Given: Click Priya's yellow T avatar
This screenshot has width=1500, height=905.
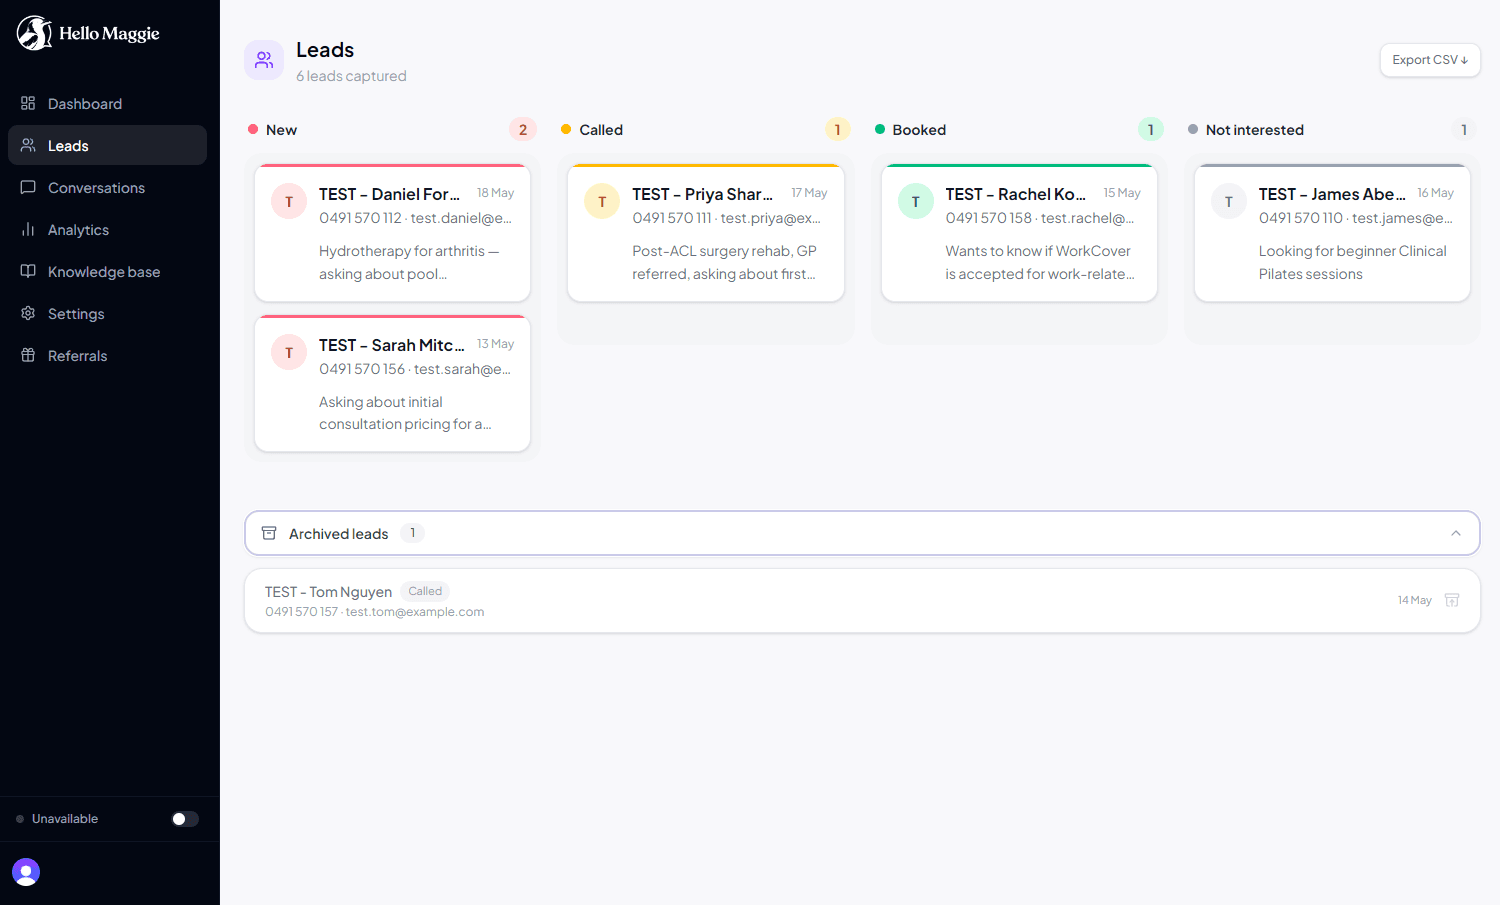Looking at the screenshot, I should click(602, 201).
